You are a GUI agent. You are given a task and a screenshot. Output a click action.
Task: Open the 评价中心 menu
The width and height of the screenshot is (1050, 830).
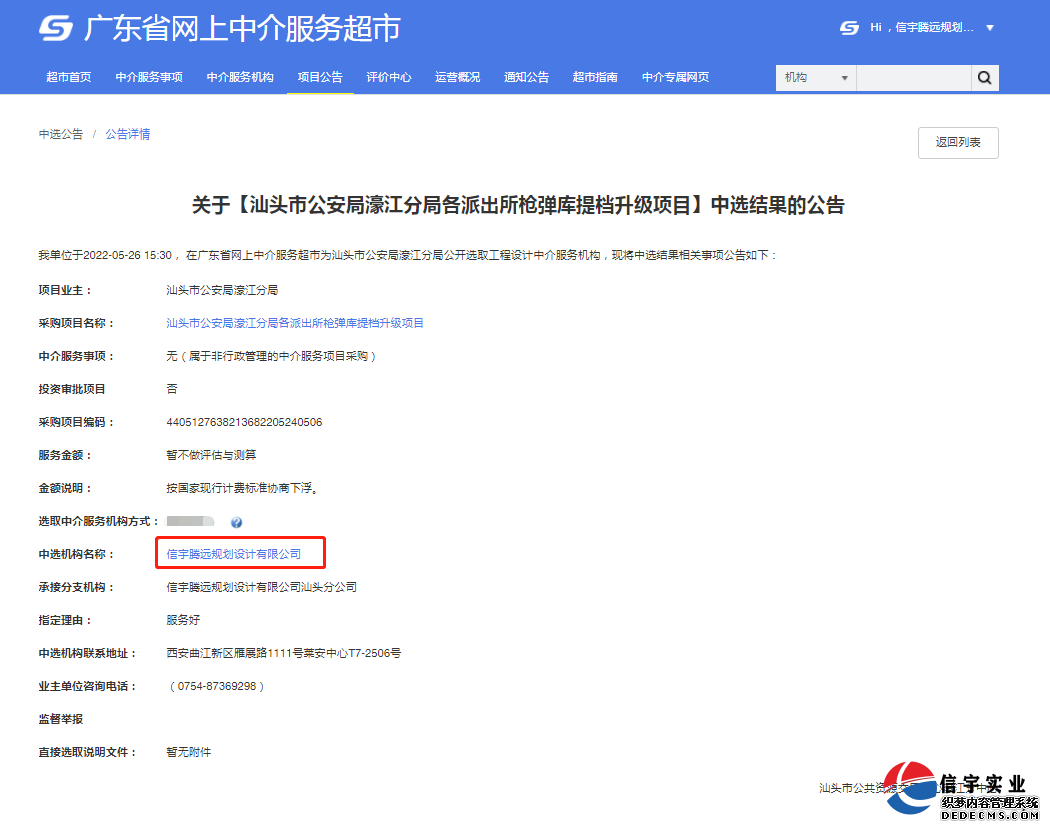(389, 77)
